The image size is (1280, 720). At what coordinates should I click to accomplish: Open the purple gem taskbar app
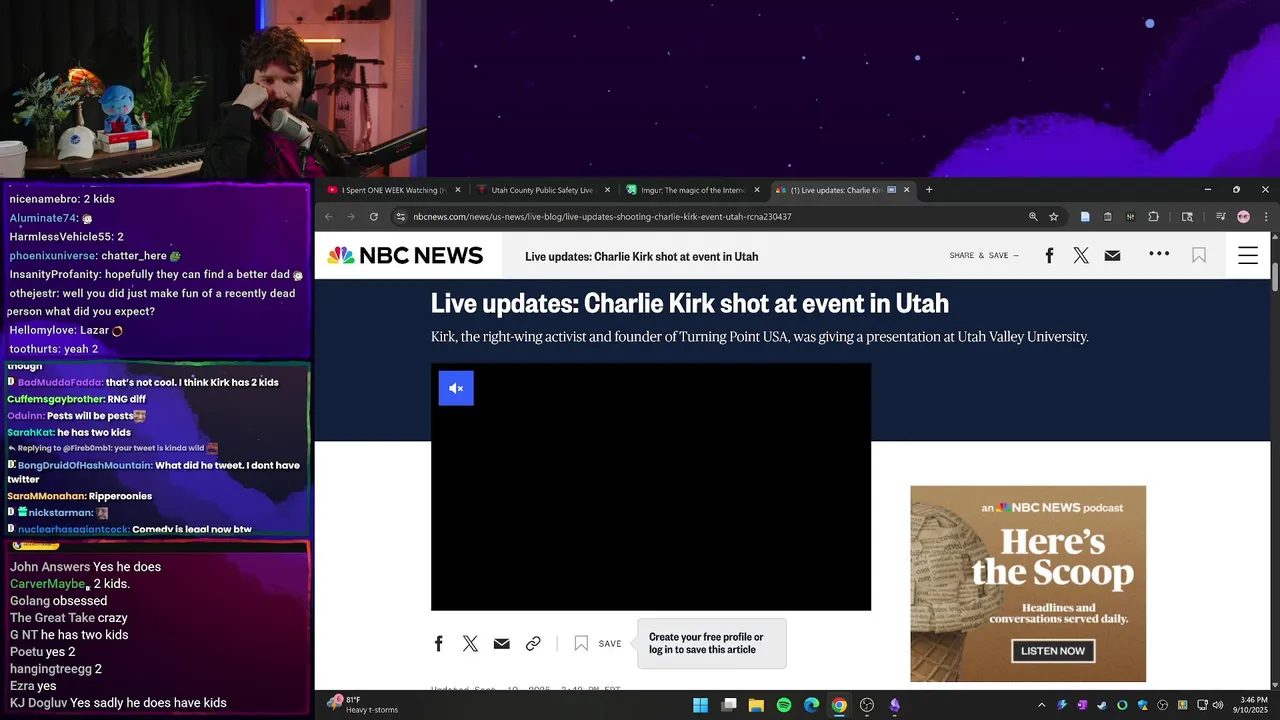click(895, 705)
